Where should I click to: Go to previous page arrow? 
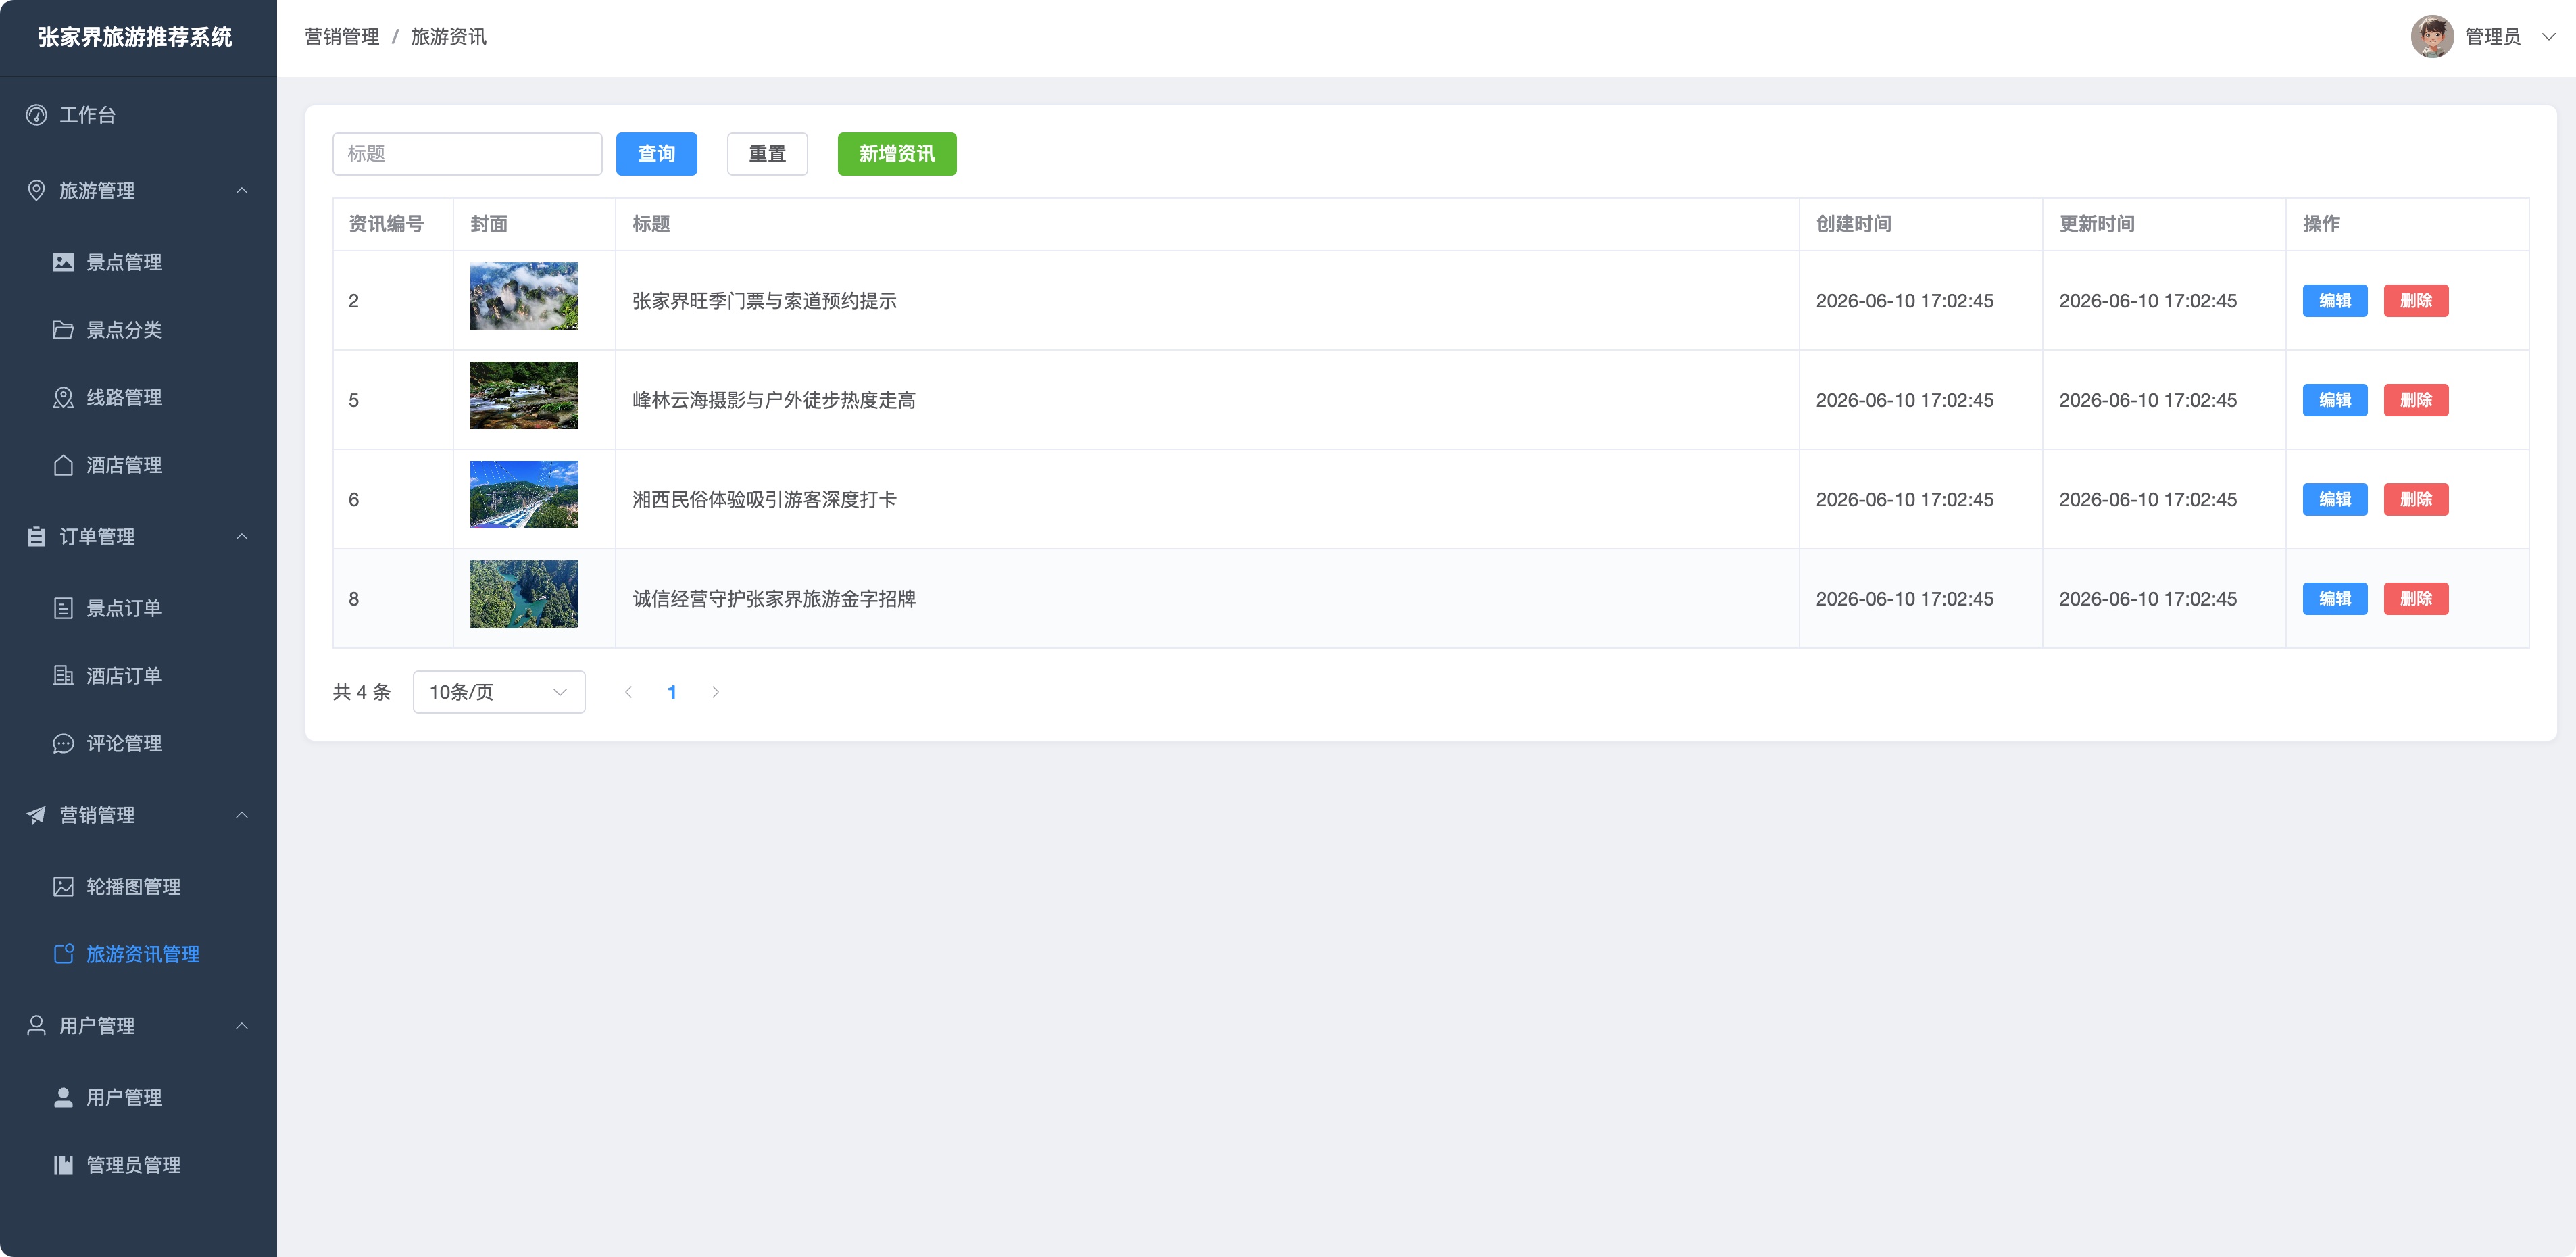pos(628,692)
